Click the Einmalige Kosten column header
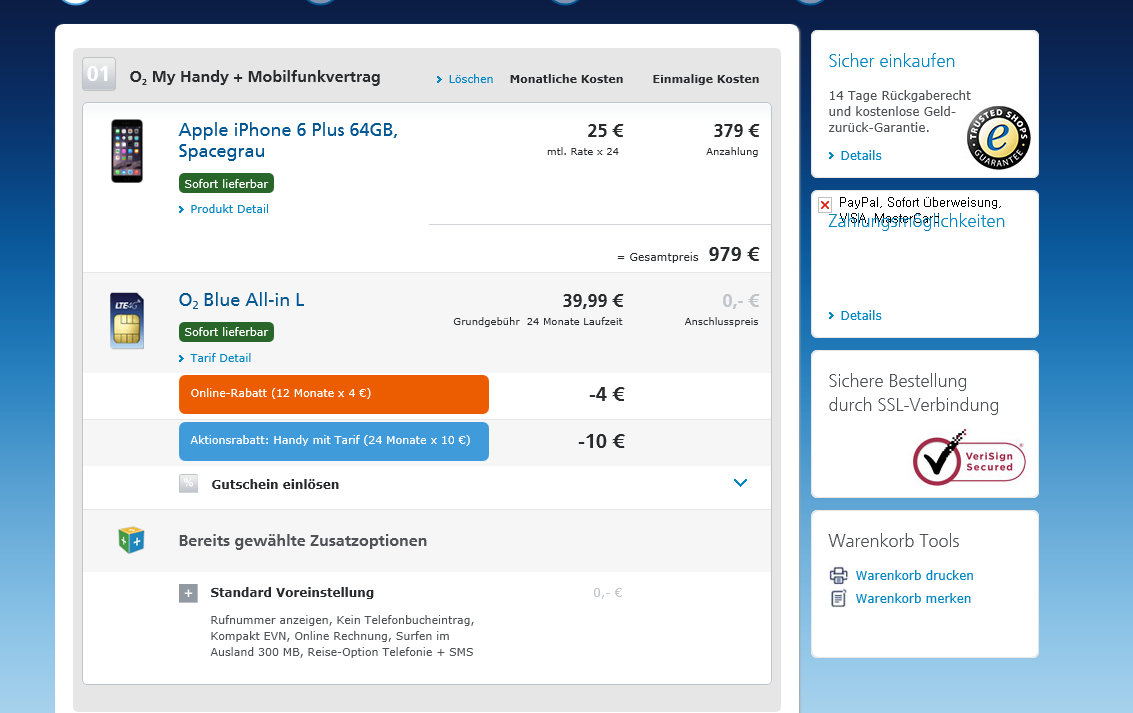The height and width of the screenshot is (713, 1133). tap(706, 79)
